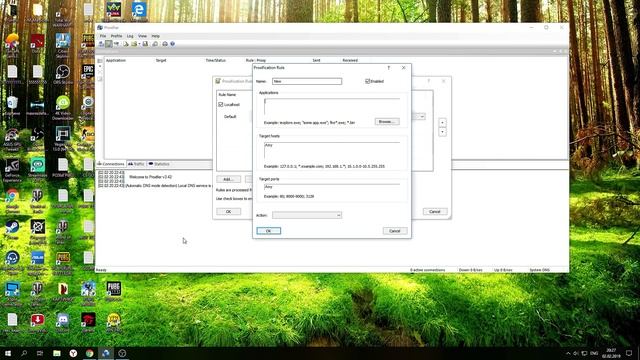
Task: Move rule up with the up arrow button
Action: point(442,122)
